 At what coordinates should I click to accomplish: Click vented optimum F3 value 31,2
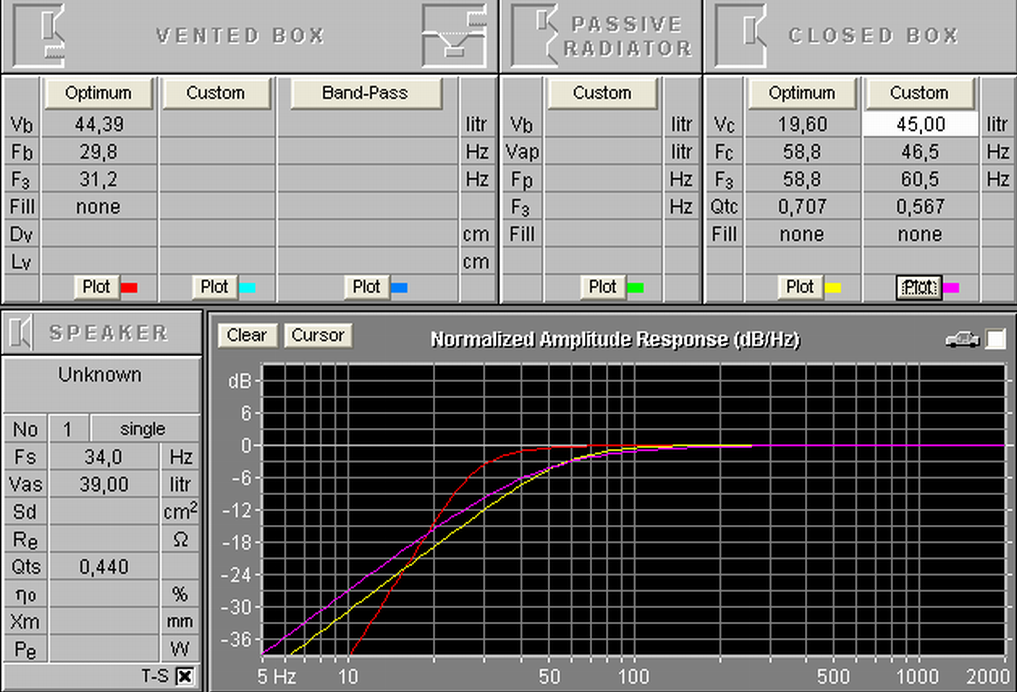(99, 179)
